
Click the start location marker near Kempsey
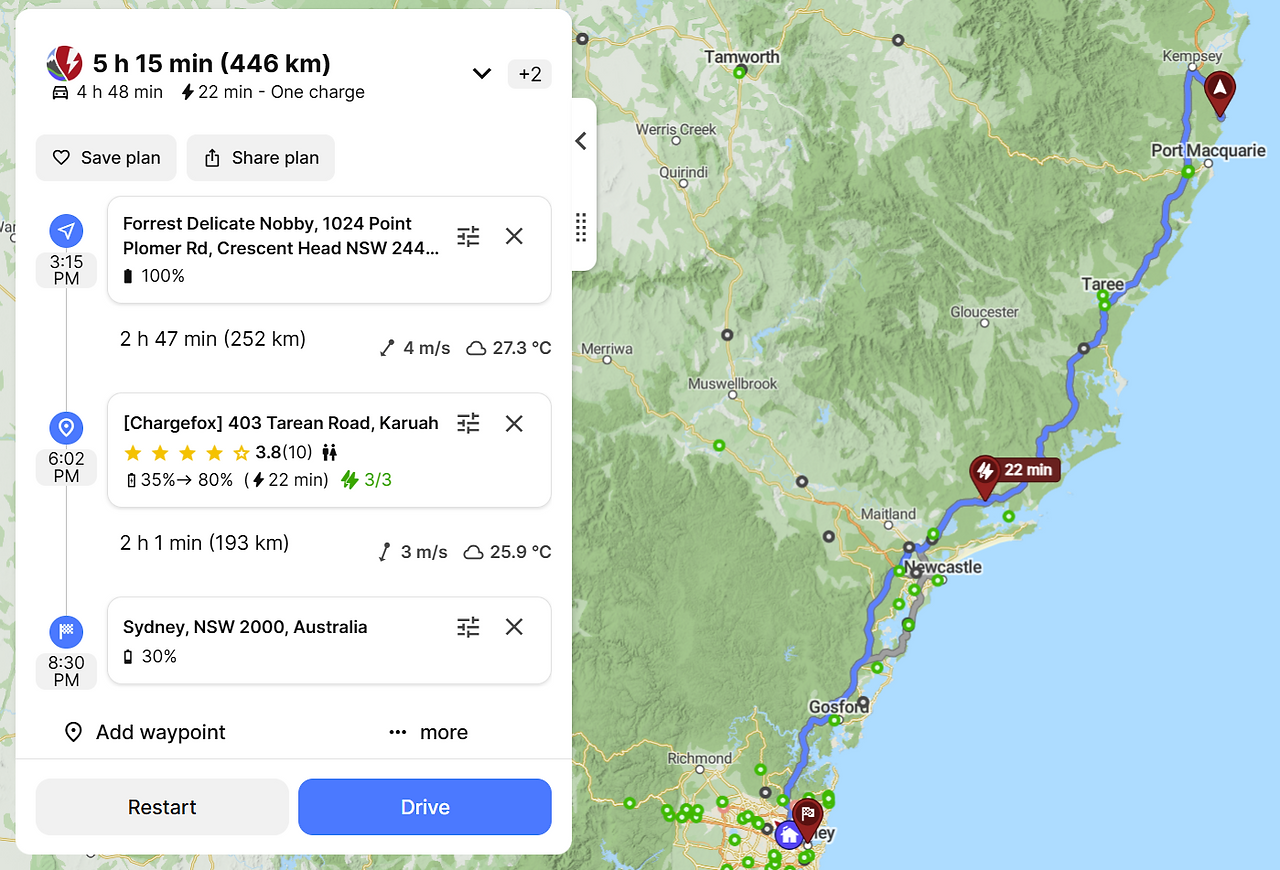1219,92
